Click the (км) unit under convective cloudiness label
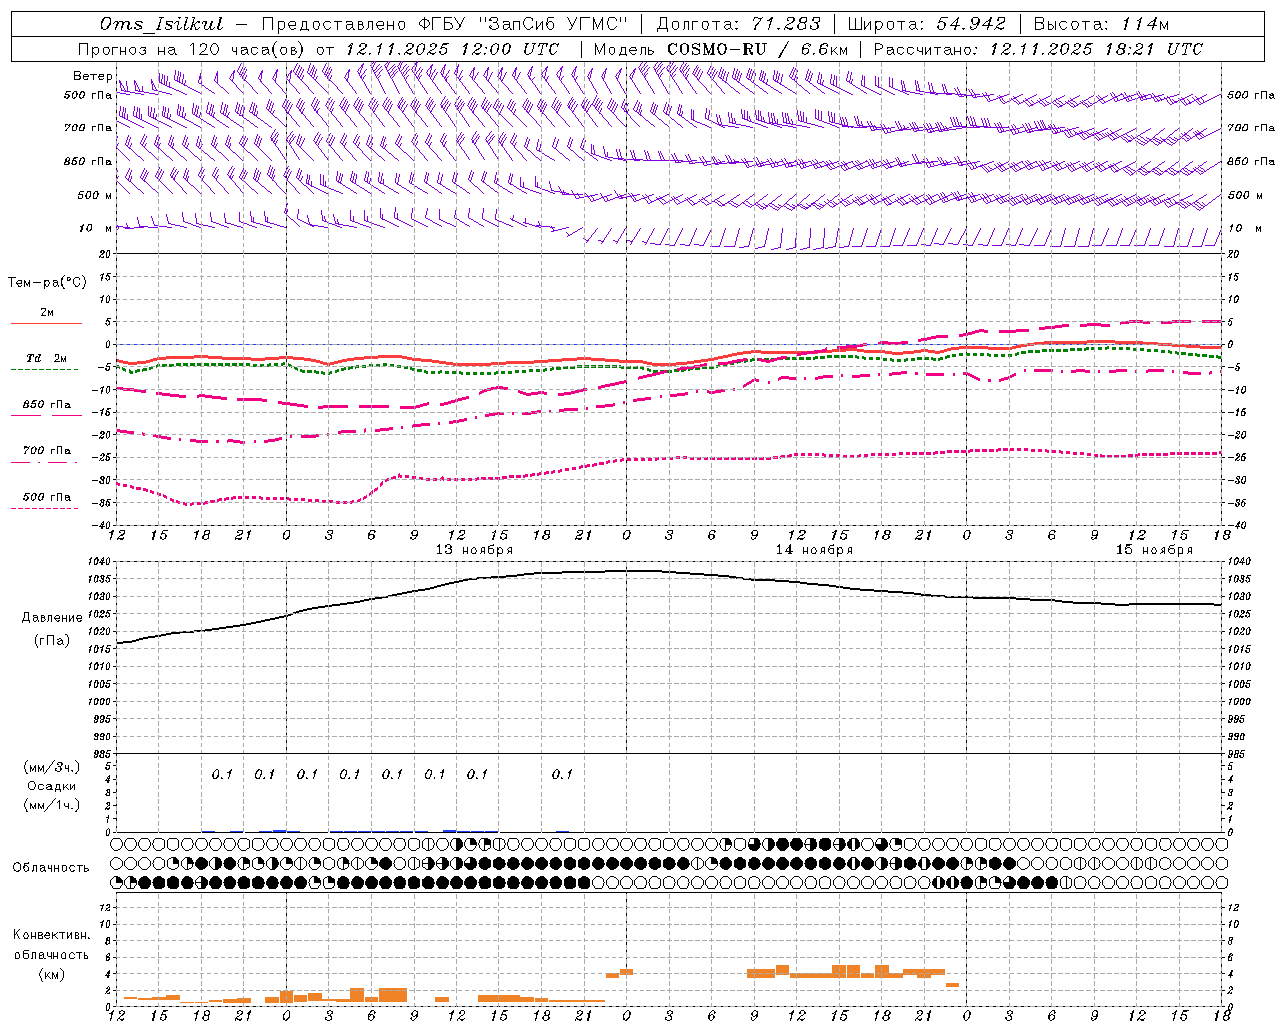 (x=51, y=974)
